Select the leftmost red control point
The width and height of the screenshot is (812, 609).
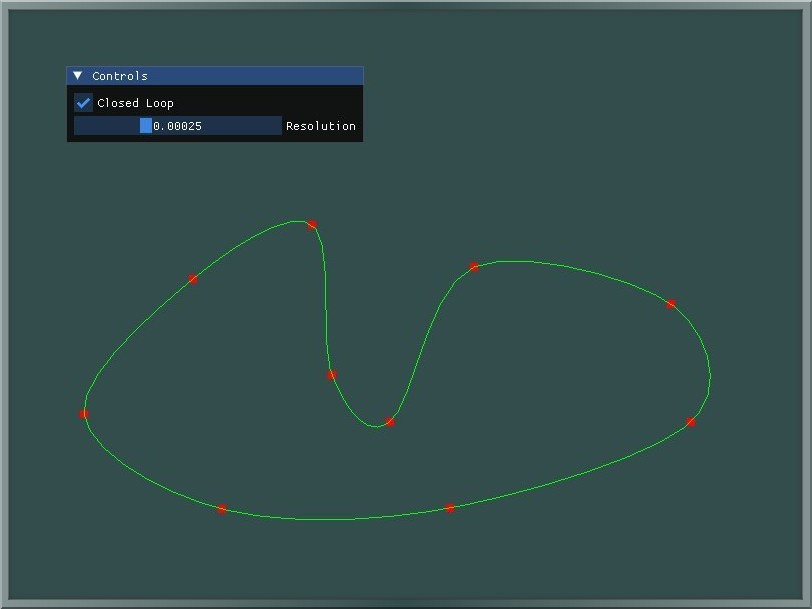[x=83, y=414]
